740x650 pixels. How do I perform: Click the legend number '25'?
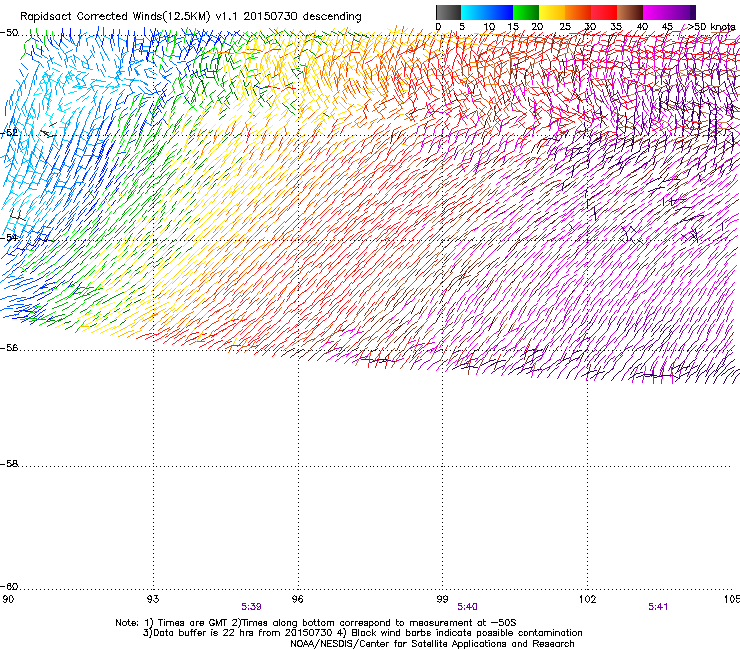coord(565,27)
